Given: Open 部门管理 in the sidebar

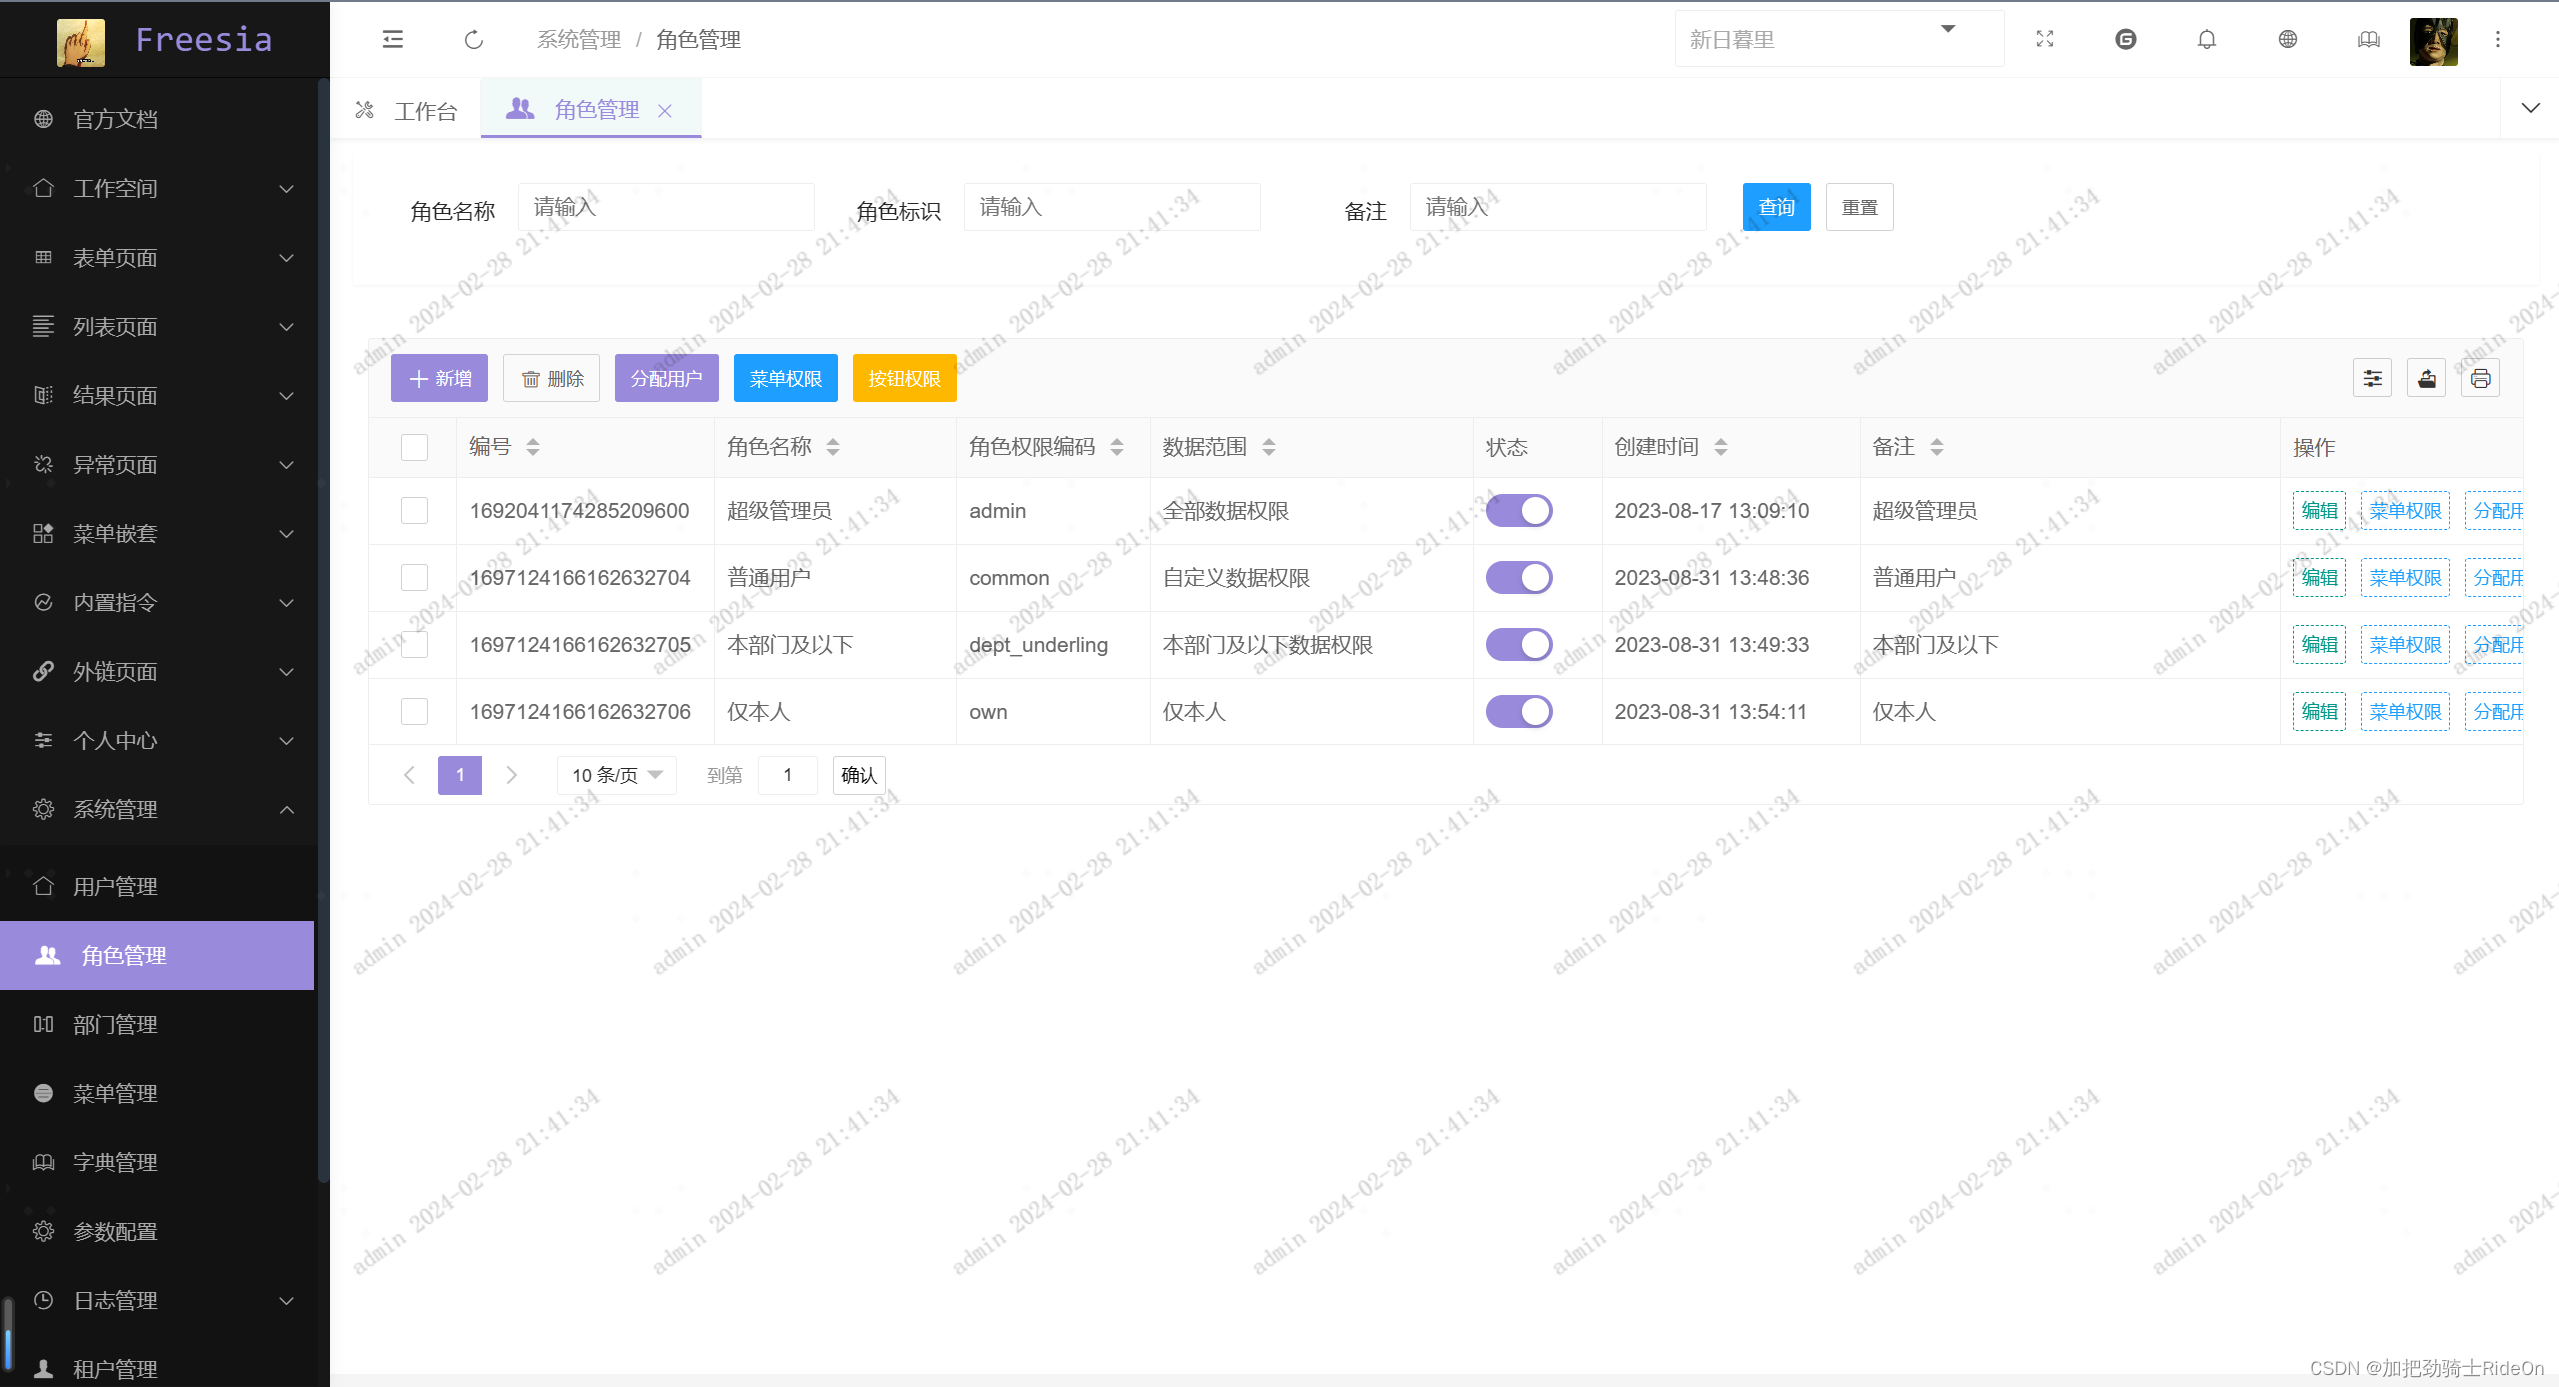Looking at the screenshot, I should [x=158, y=1024].
